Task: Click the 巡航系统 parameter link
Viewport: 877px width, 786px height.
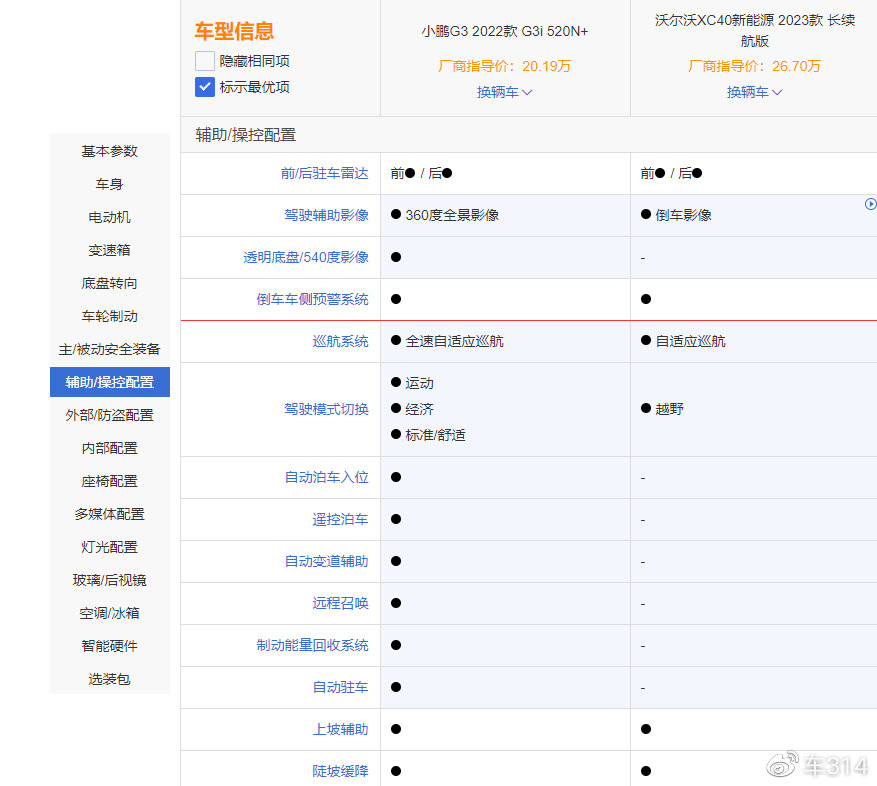Action: click(343, 340)
